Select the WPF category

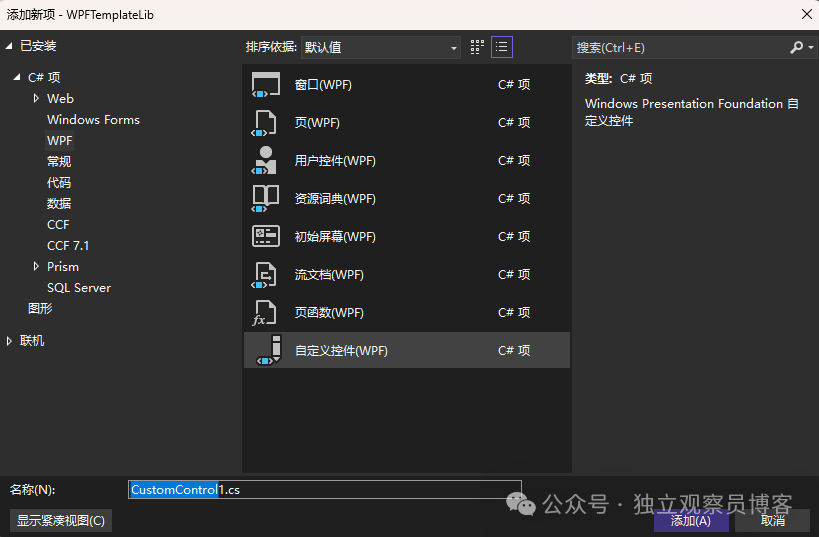pyautogui.click(x=60, y=141)
